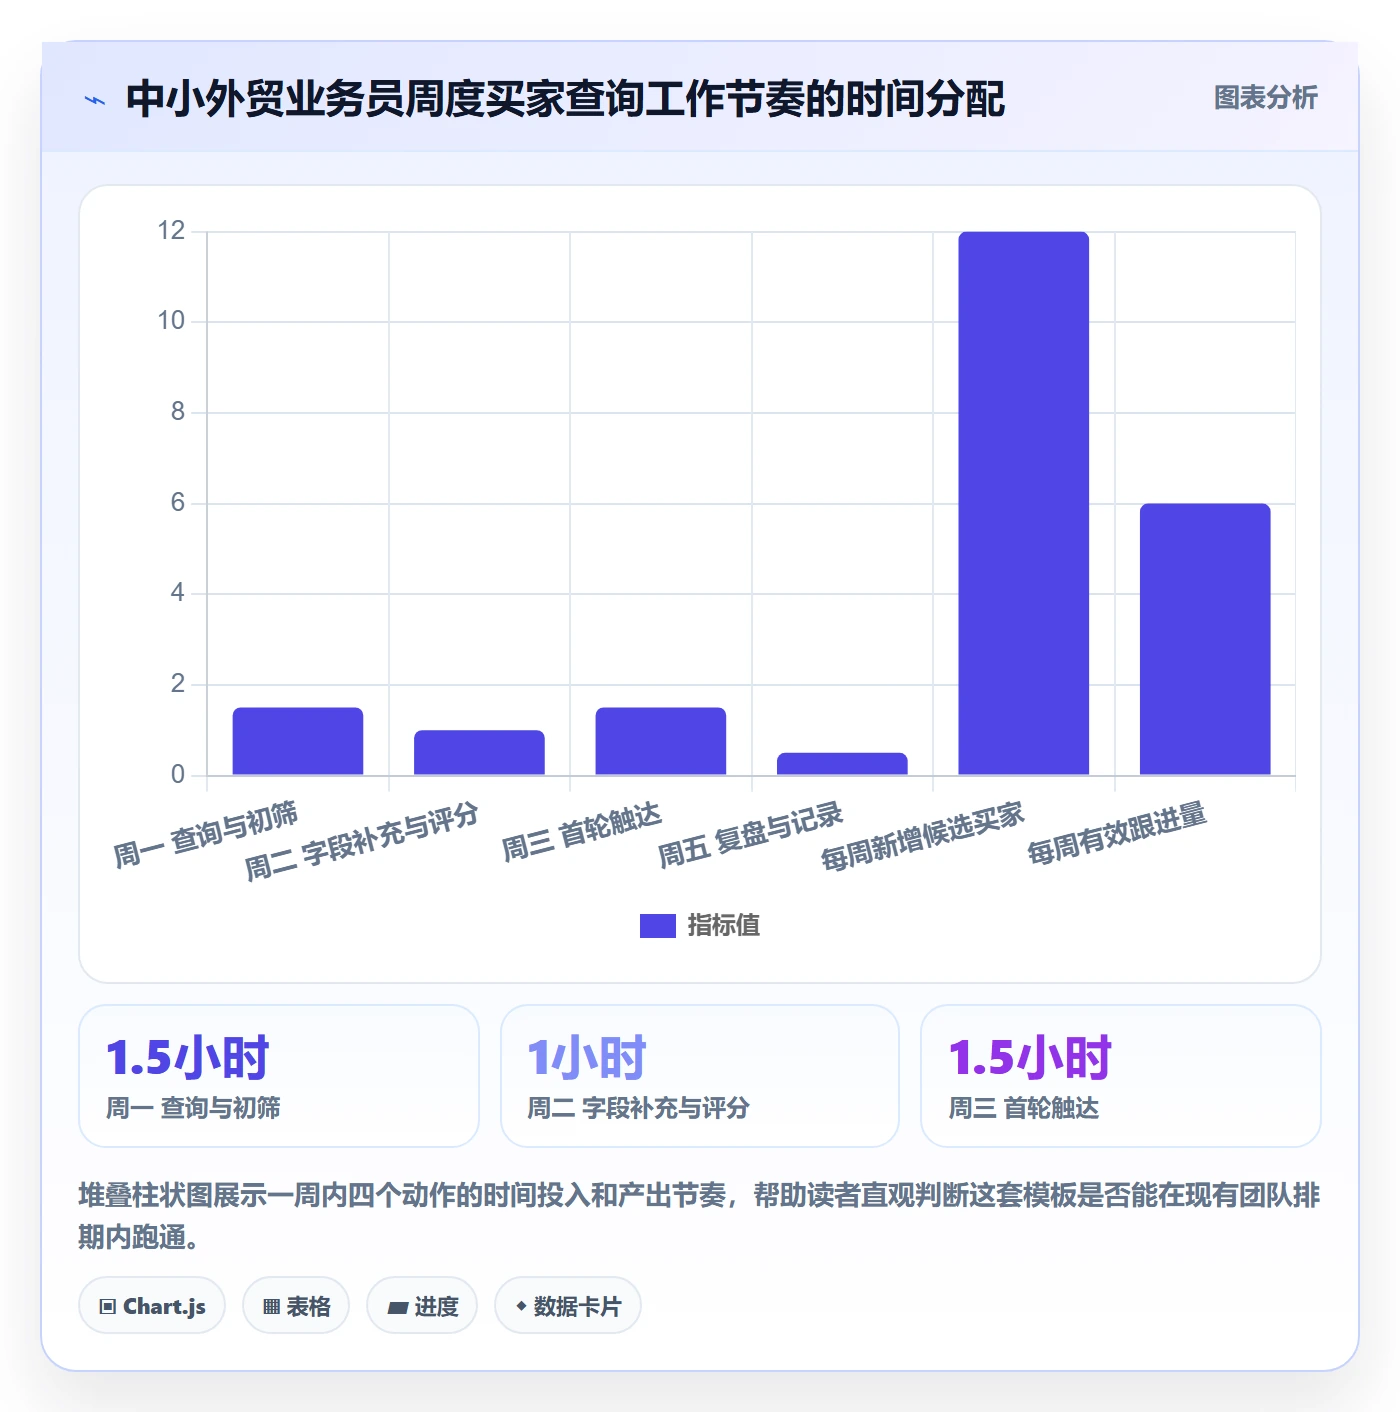Click the 指标值 legend text

(724, 926)
